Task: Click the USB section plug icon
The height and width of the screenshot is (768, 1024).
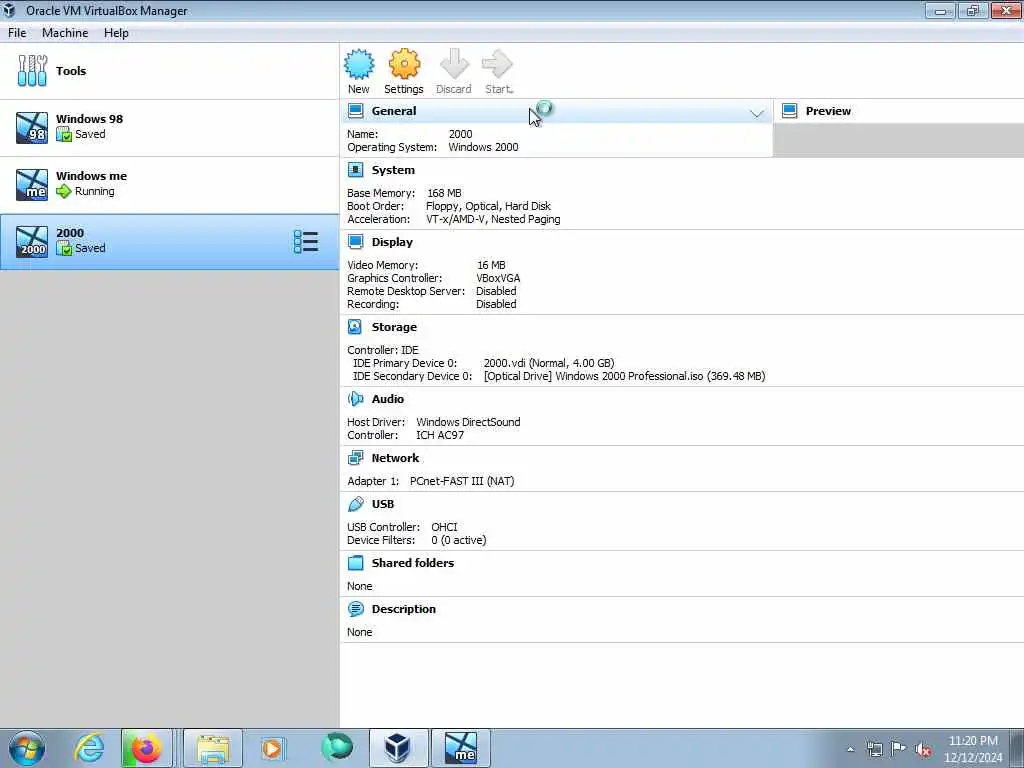Action: click(355, 504)
